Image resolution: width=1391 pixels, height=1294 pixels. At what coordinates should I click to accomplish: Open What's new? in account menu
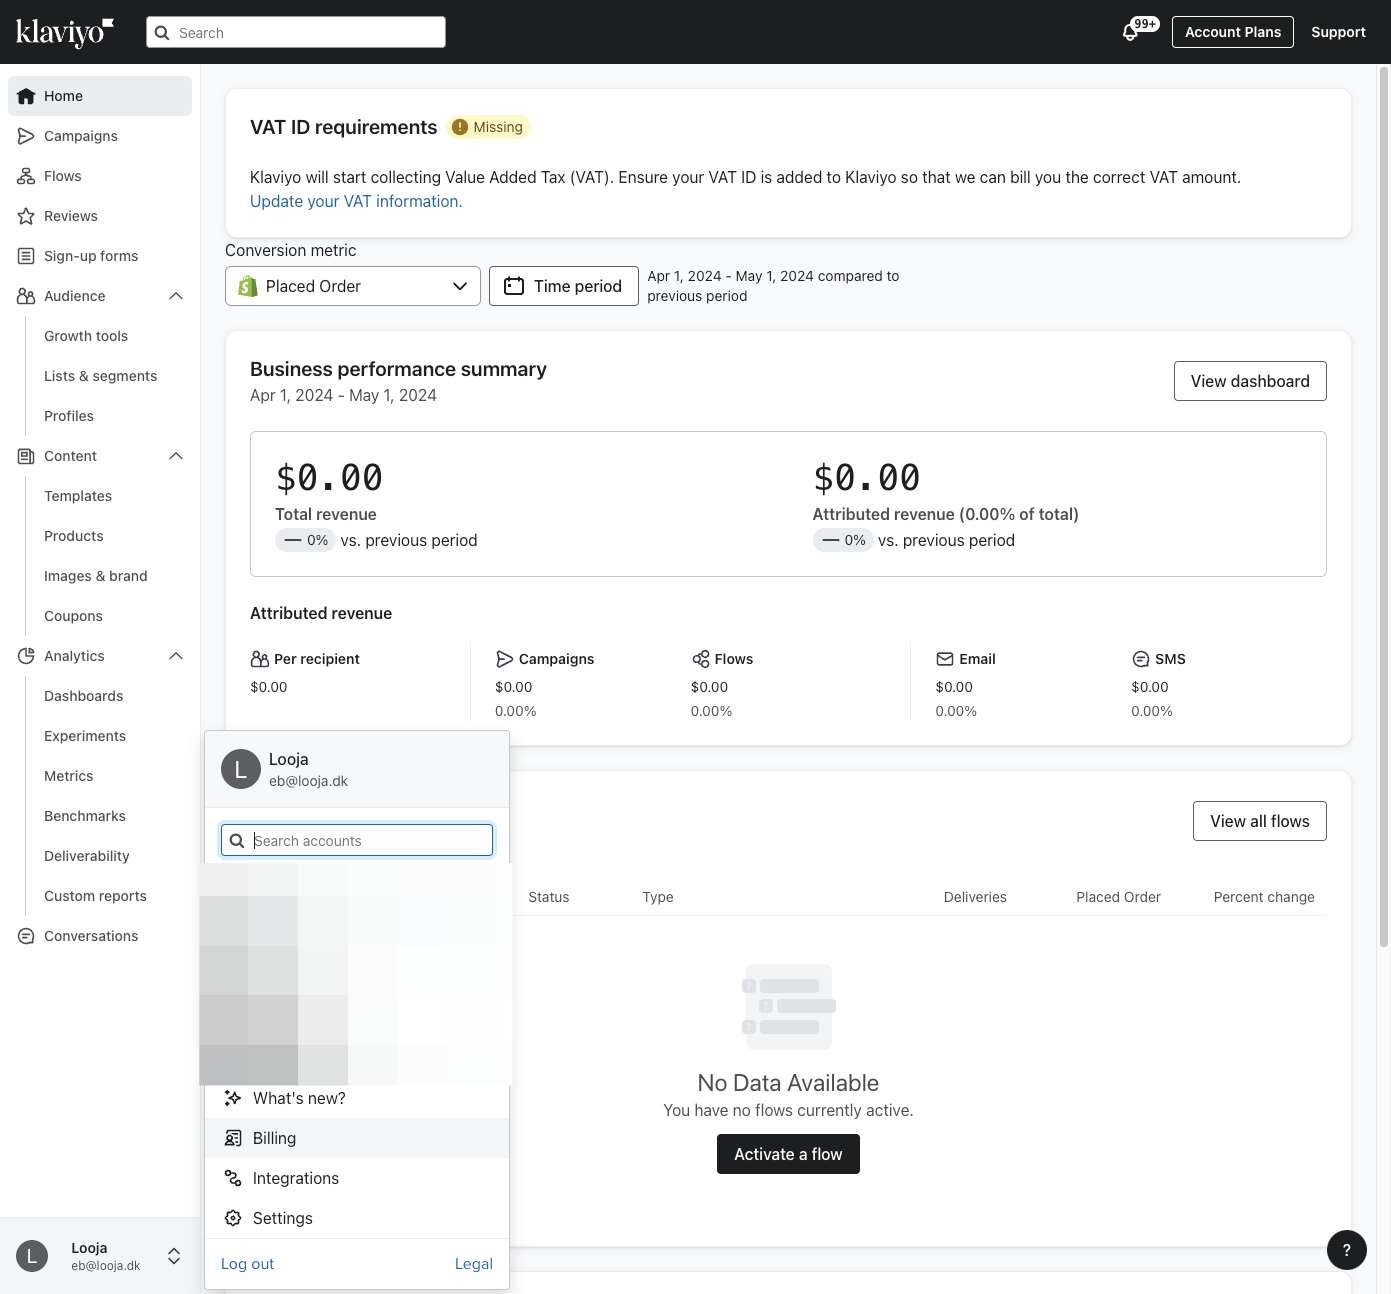(357, 1098)
